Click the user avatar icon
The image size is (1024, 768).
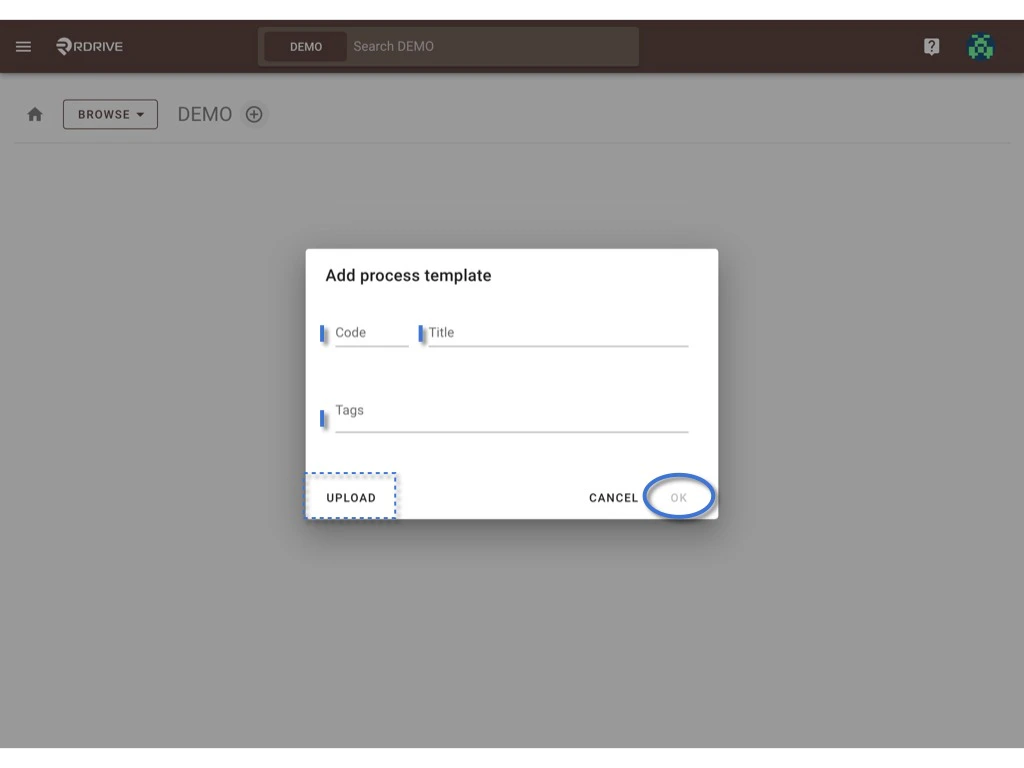click(981, 46)
